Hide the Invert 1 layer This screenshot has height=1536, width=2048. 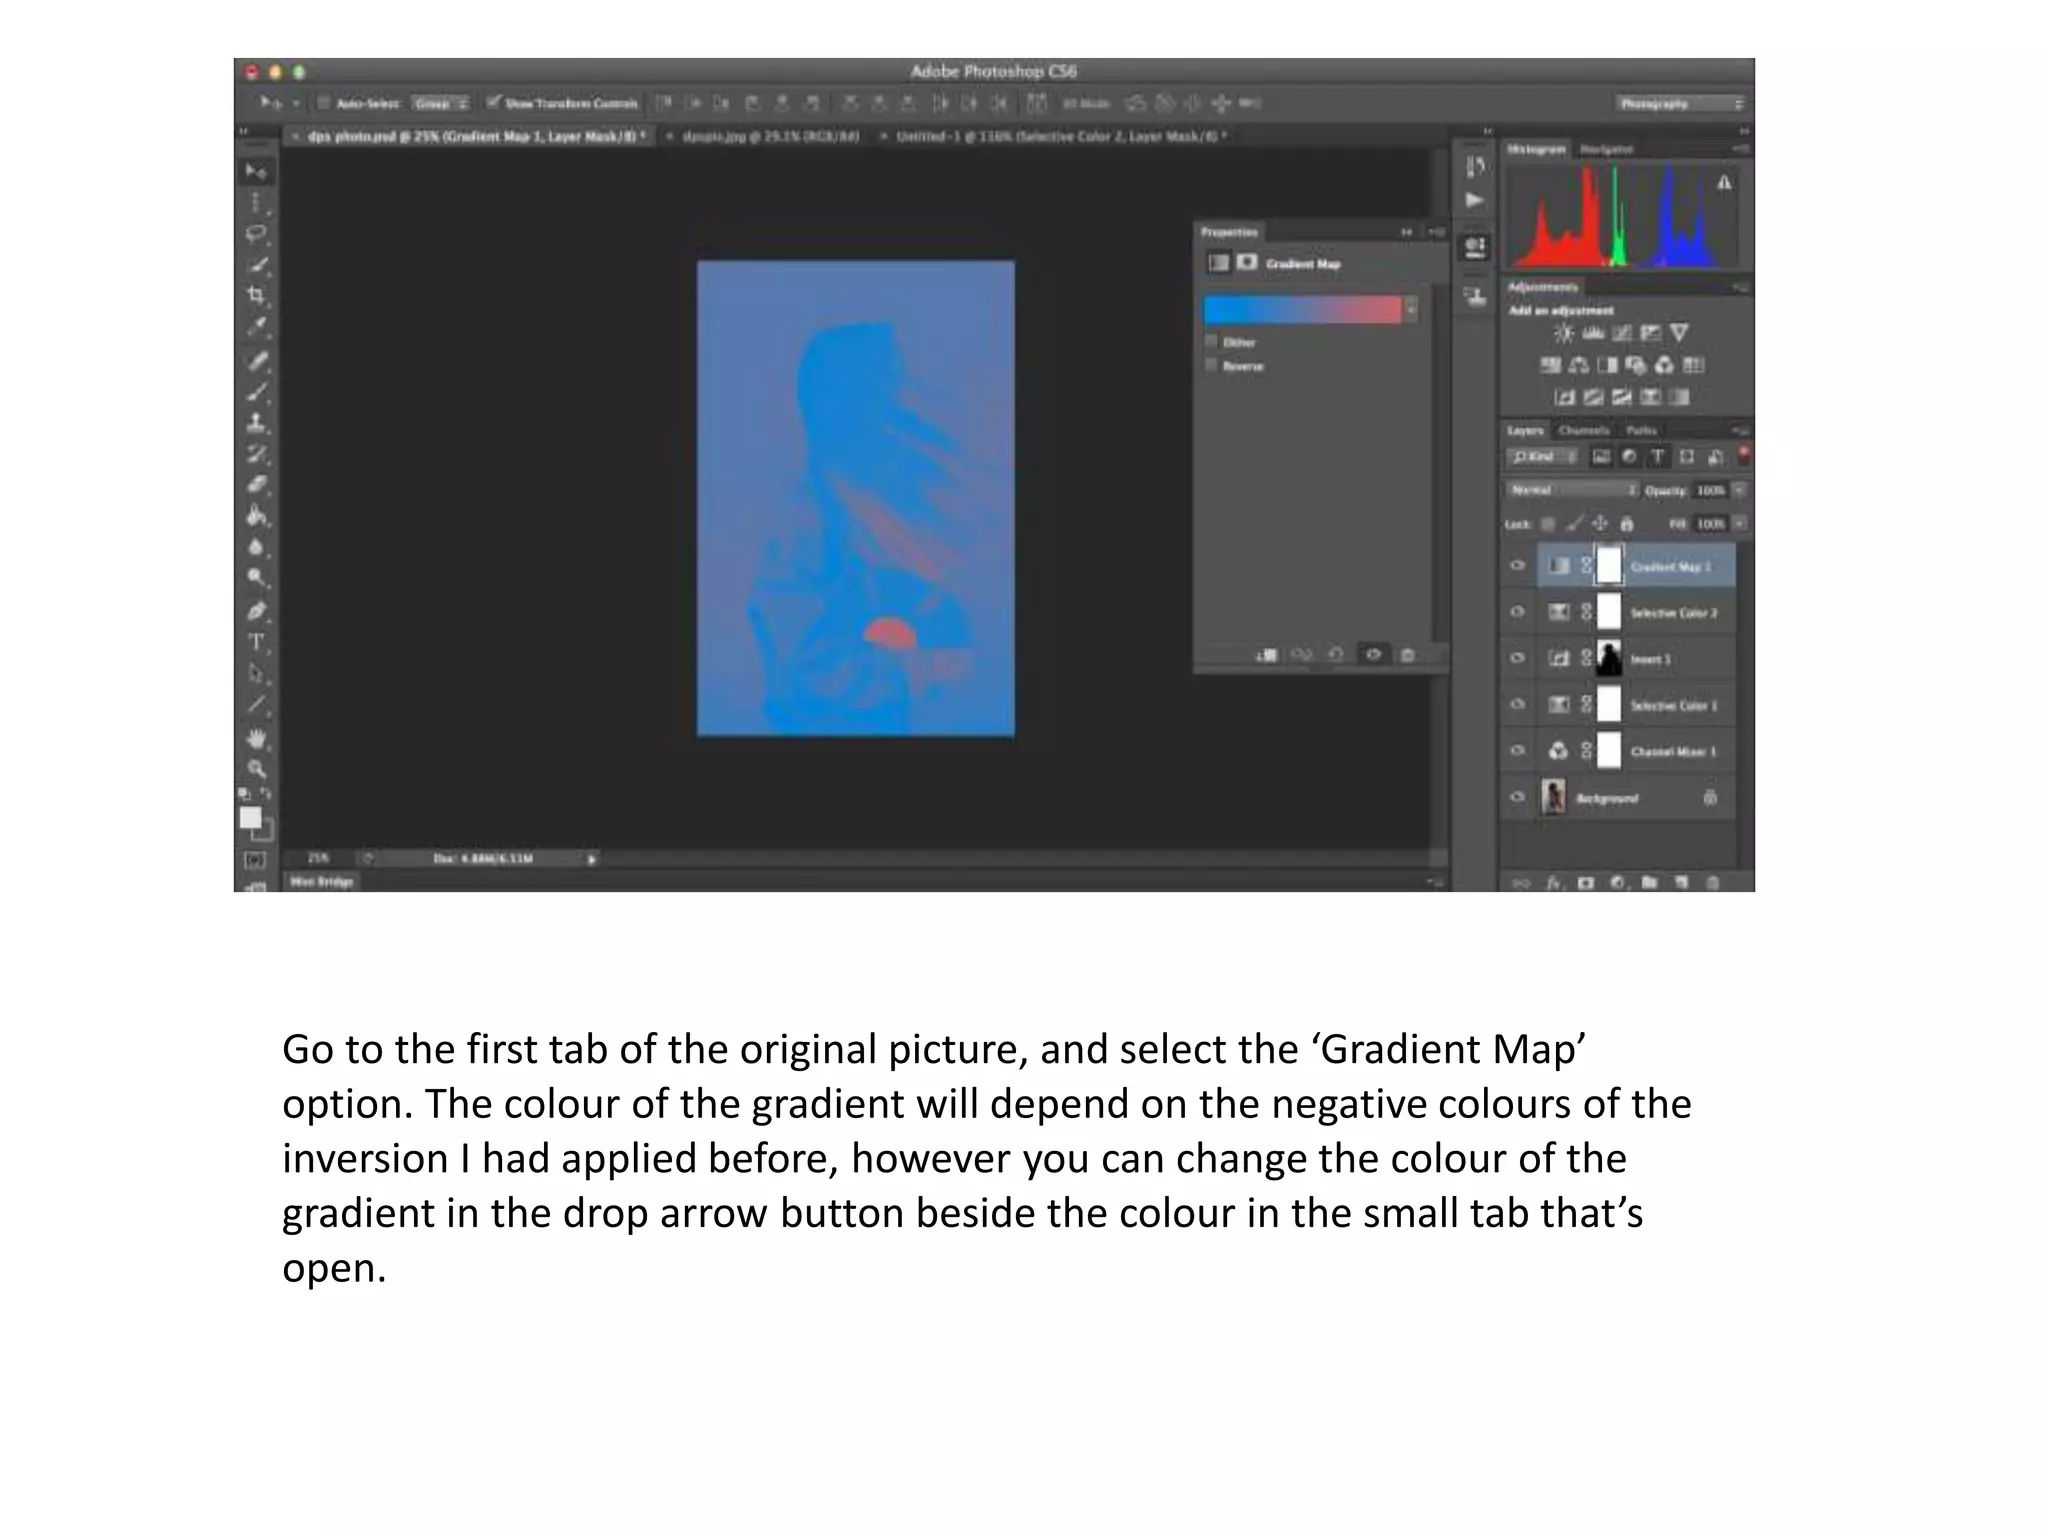tap(1517, 659)
